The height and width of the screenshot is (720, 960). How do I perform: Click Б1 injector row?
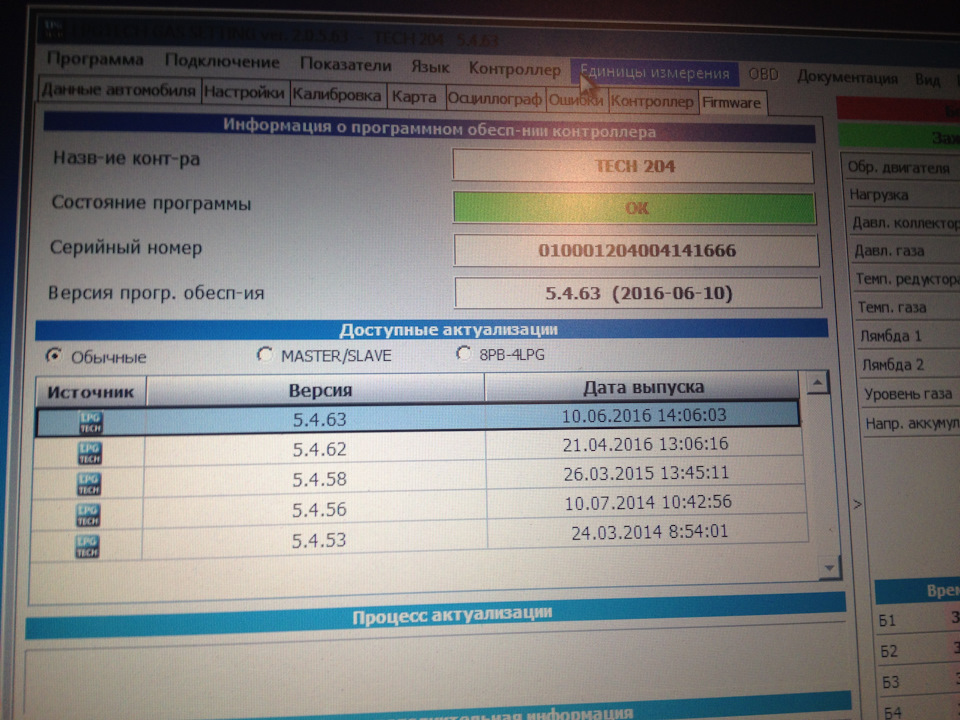pyautogui.click(x=918, y=620)
